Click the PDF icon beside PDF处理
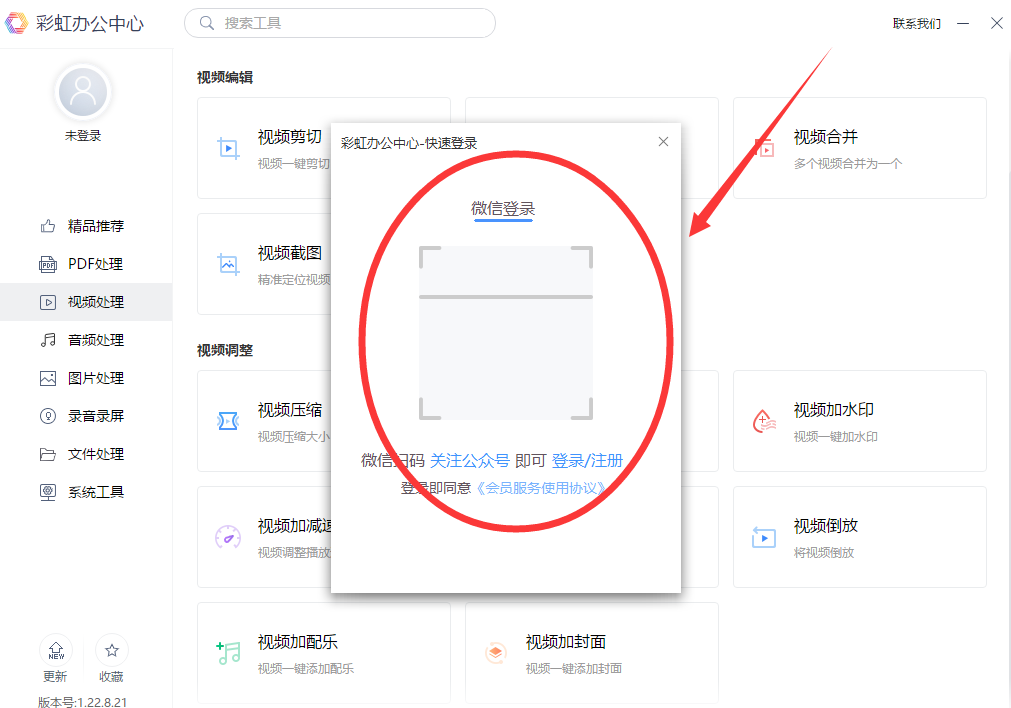Viewport: 1011px width, 708px height. tap(48, 264)
